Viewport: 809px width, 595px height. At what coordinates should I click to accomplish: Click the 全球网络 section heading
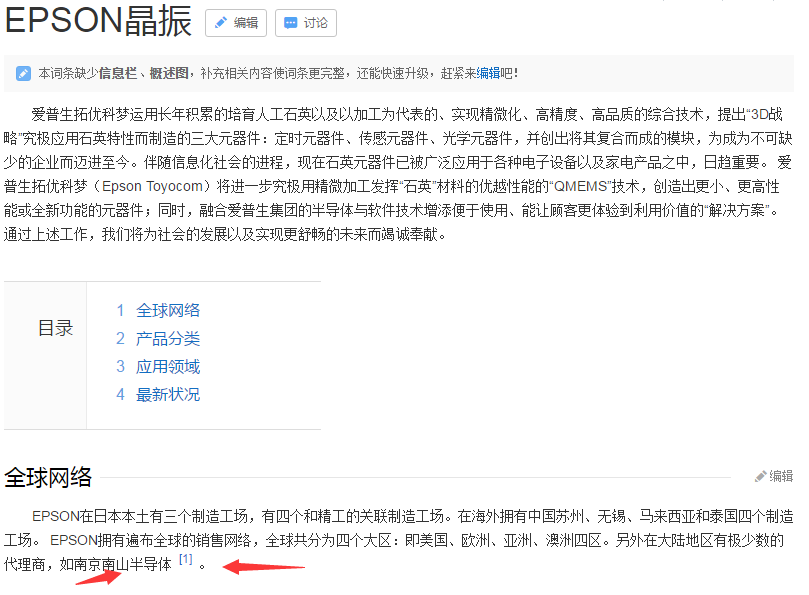pyautogui.click(x=48, y=476)
